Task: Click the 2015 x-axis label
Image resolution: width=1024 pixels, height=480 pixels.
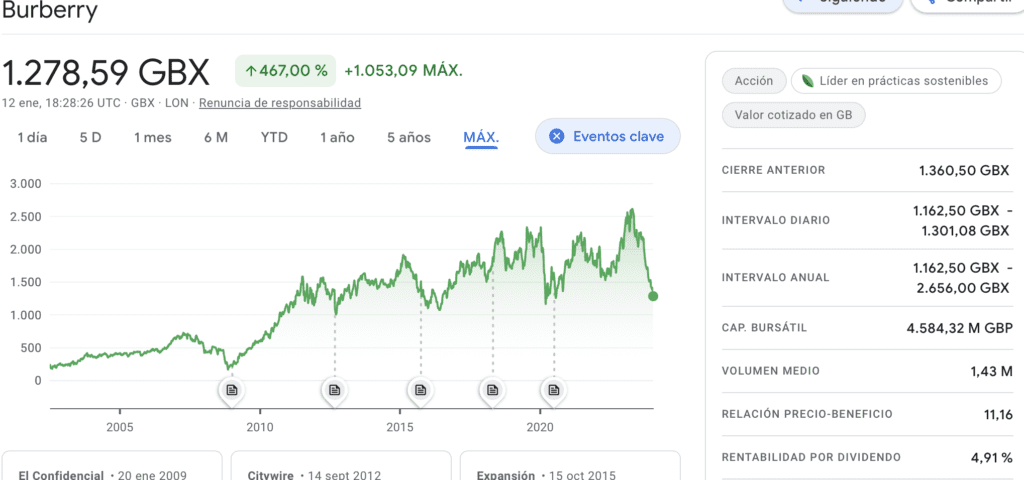Action: 400,428
